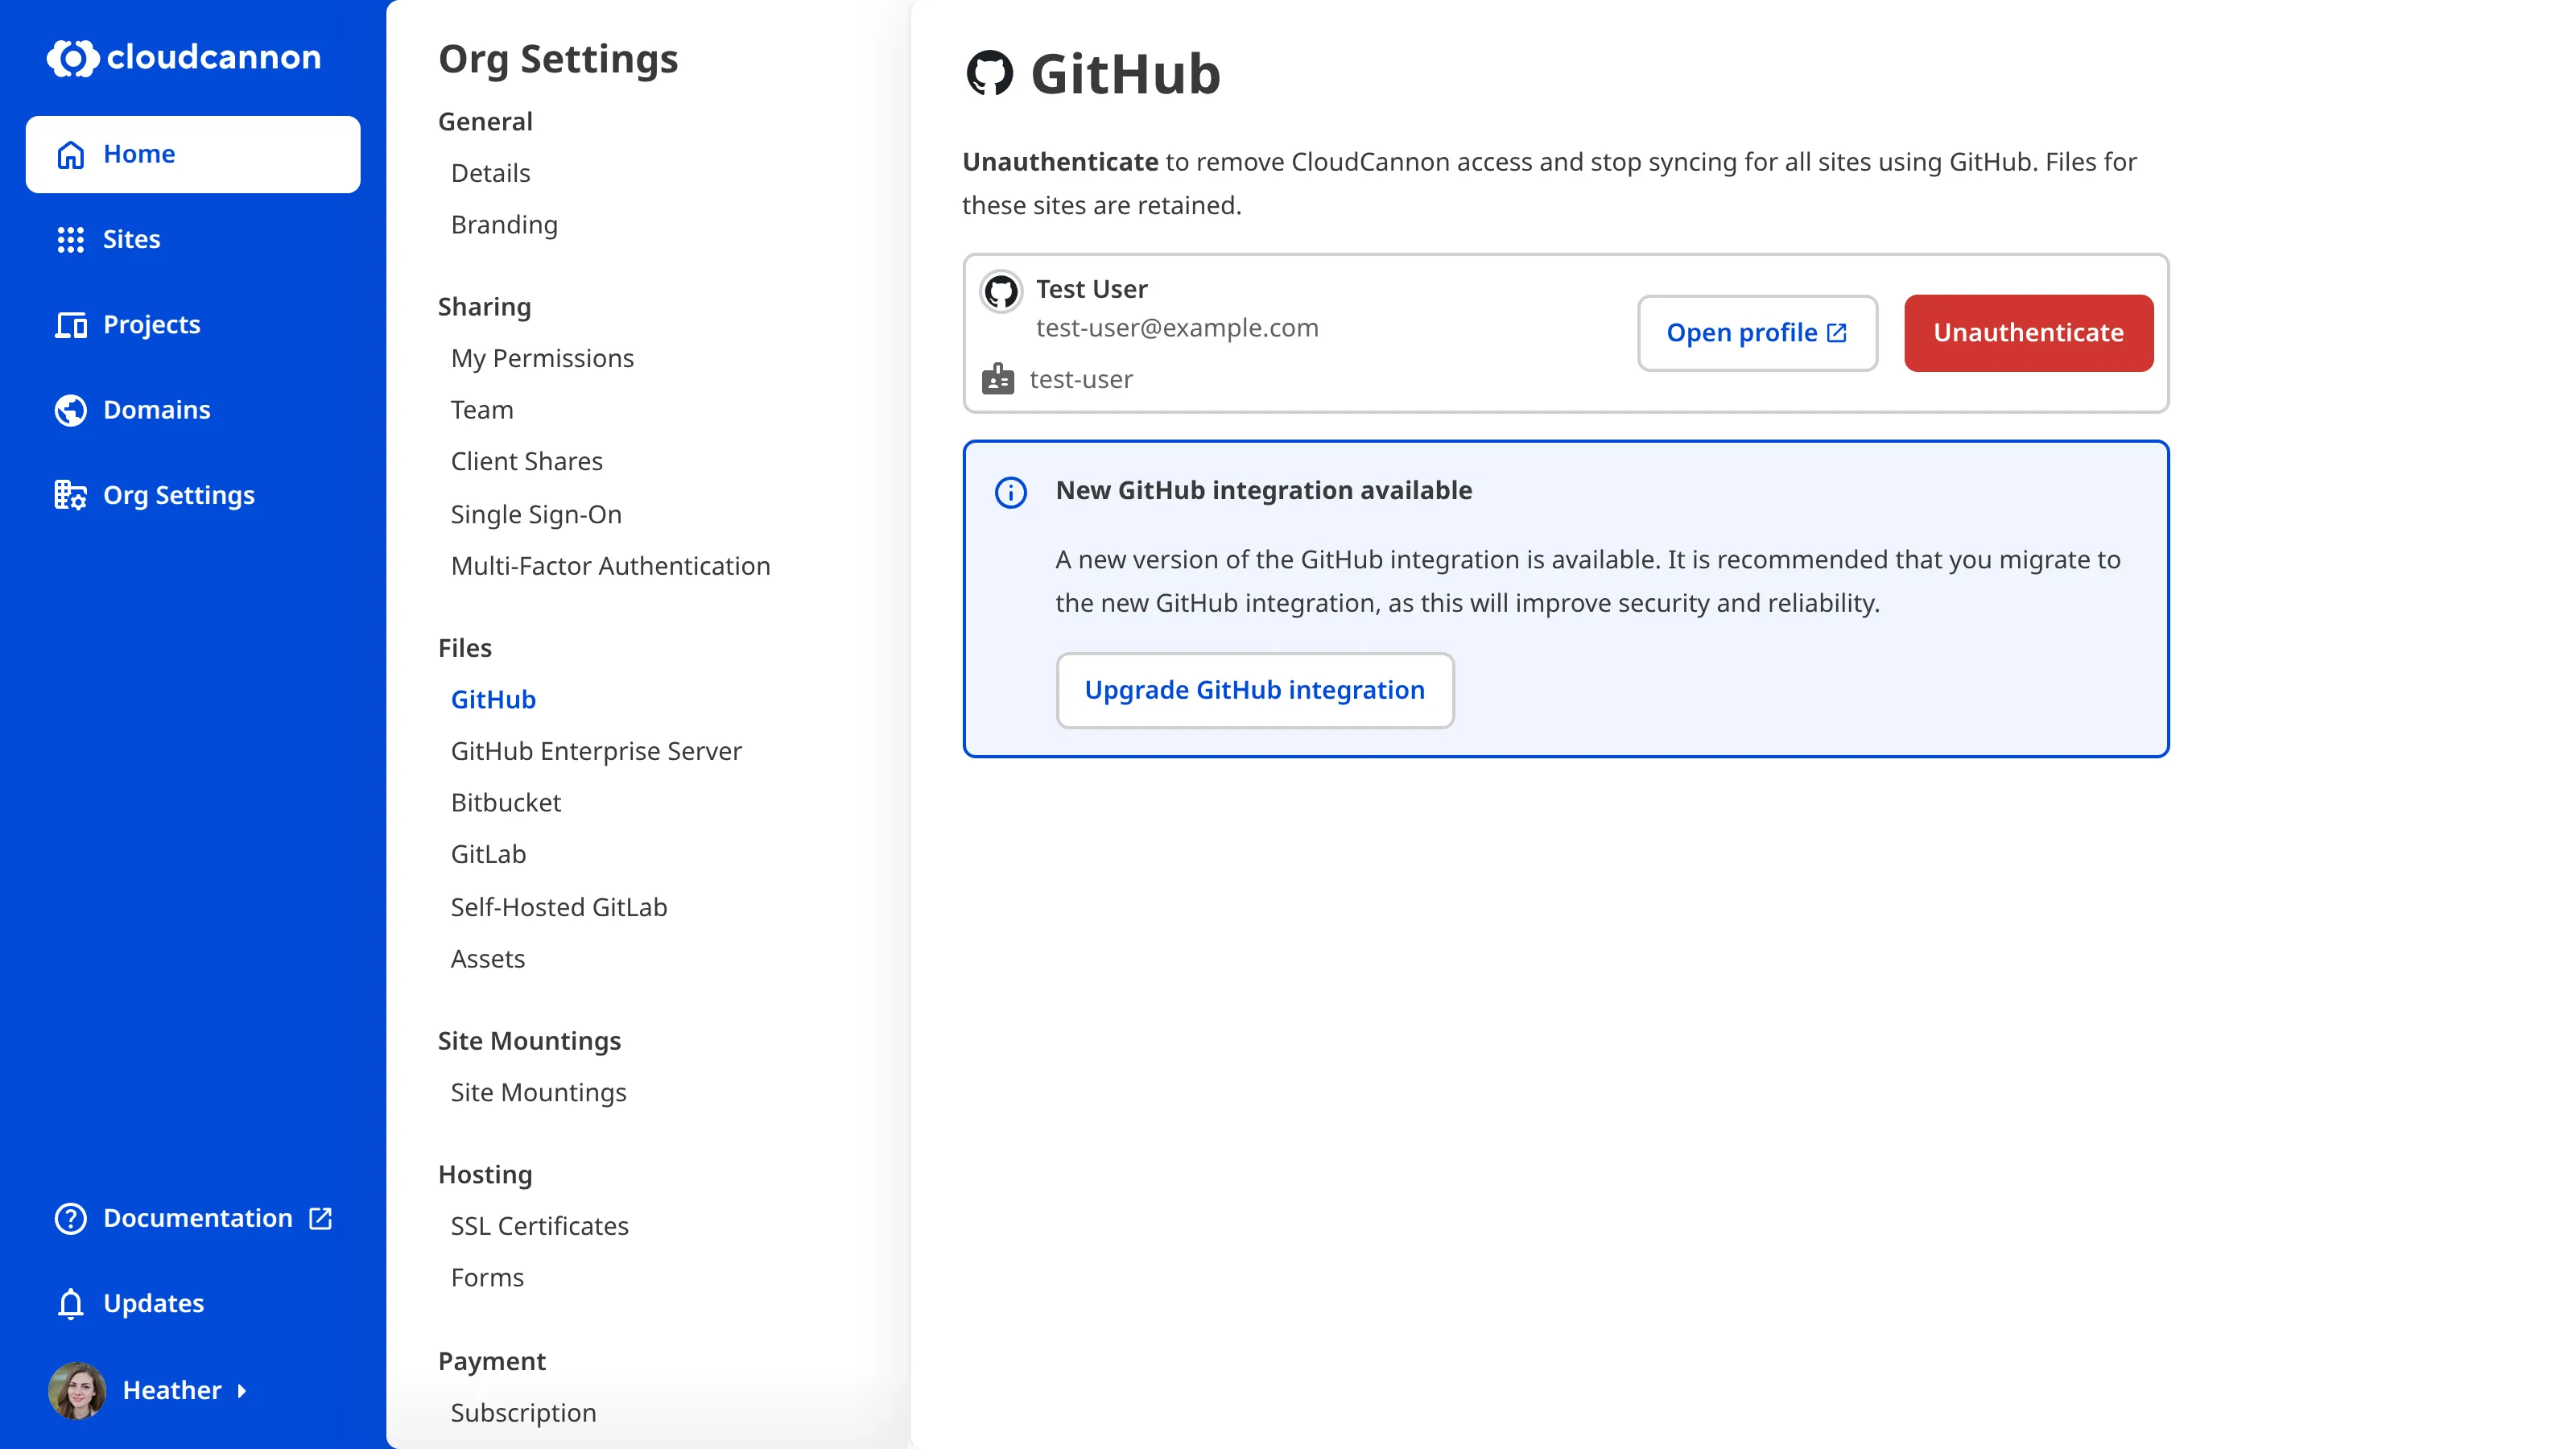Click the CloudCannon logo

point(184,57)
